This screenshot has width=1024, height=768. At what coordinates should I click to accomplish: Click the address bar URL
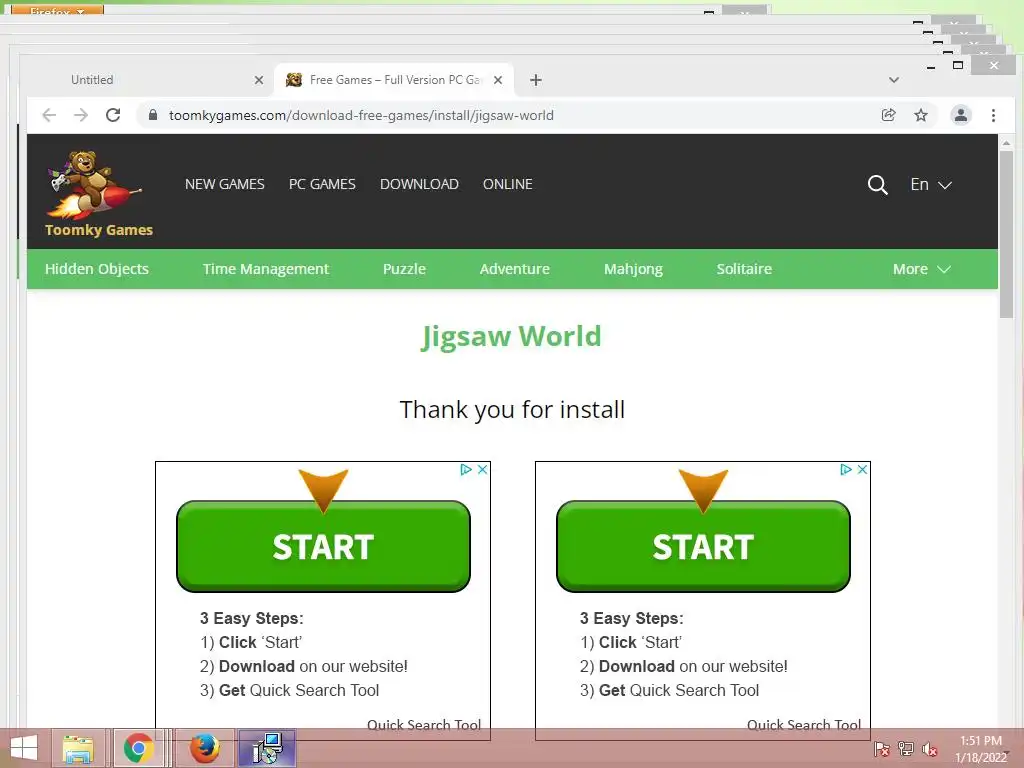click(361, 116)
